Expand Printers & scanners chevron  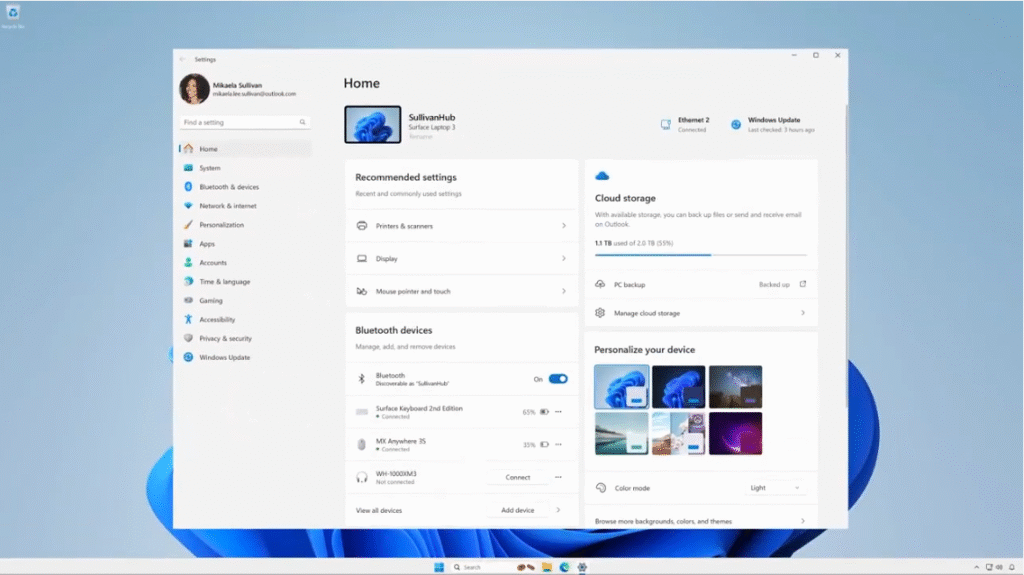coord(564,225)
